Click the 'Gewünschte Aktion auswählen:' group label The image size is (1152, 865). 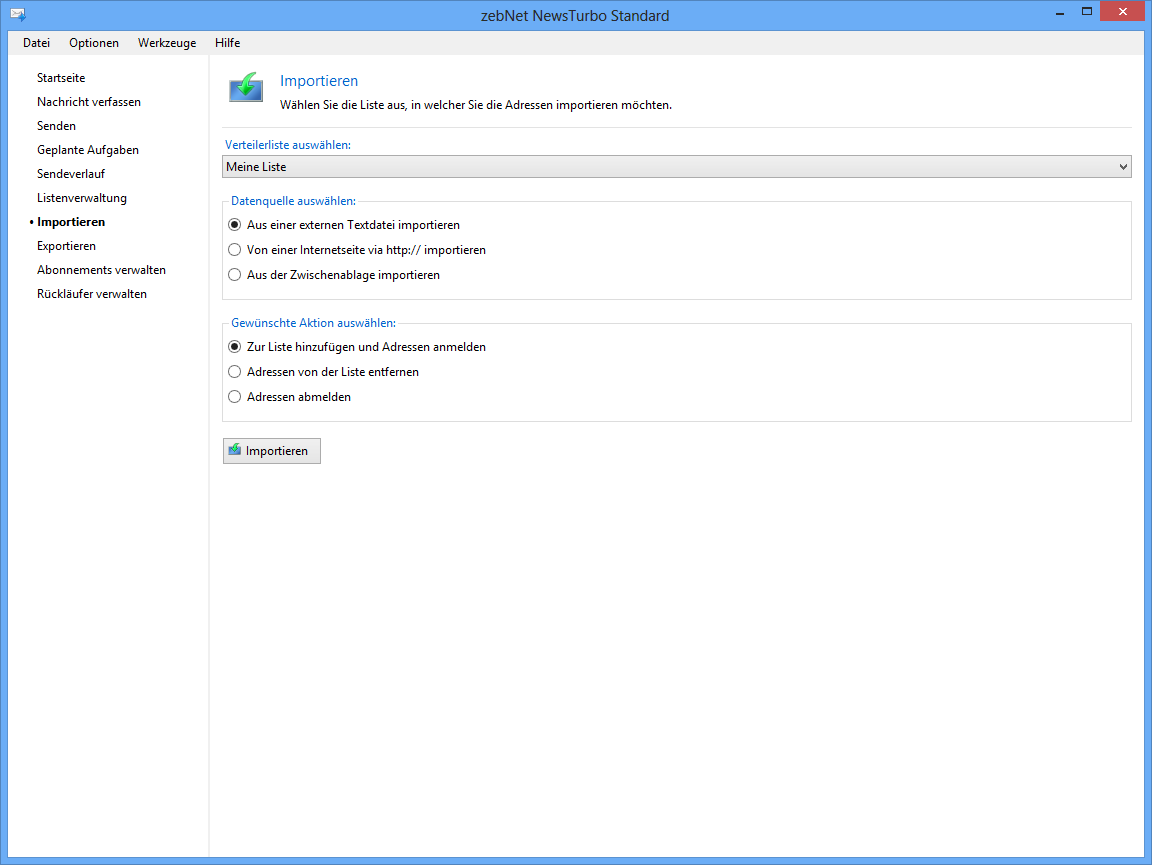point(313,323)
